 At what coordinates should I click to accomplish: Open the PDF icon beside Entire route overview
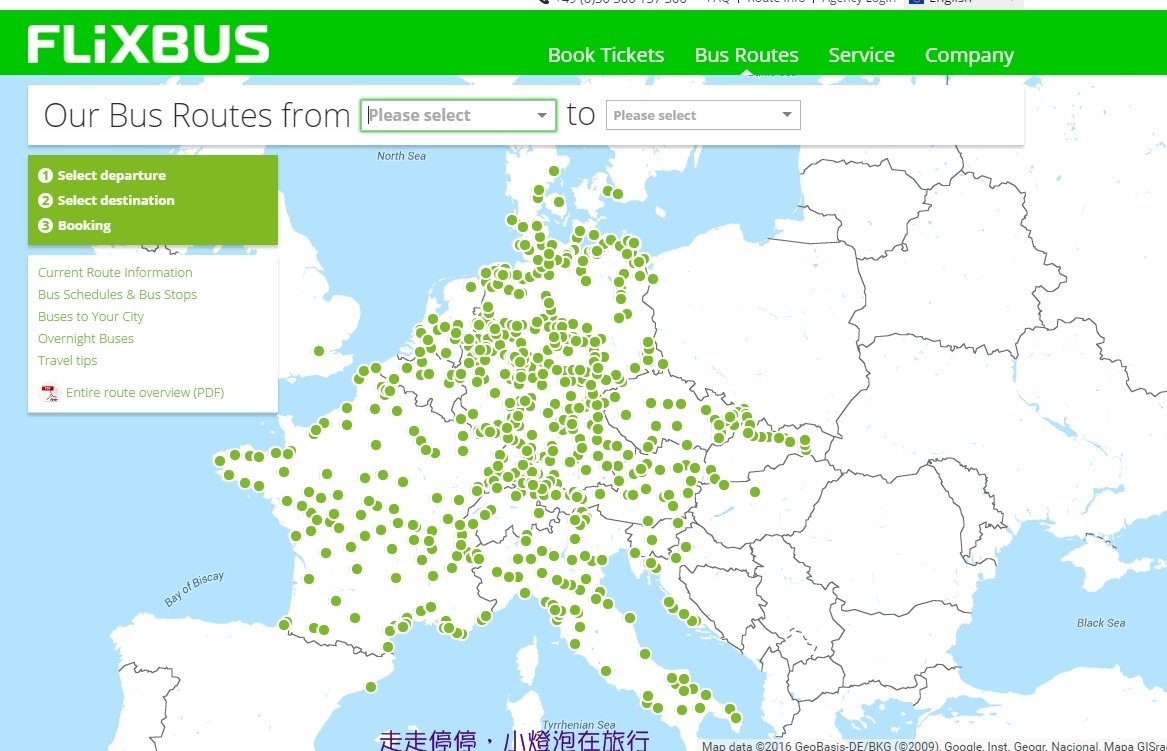49,392
